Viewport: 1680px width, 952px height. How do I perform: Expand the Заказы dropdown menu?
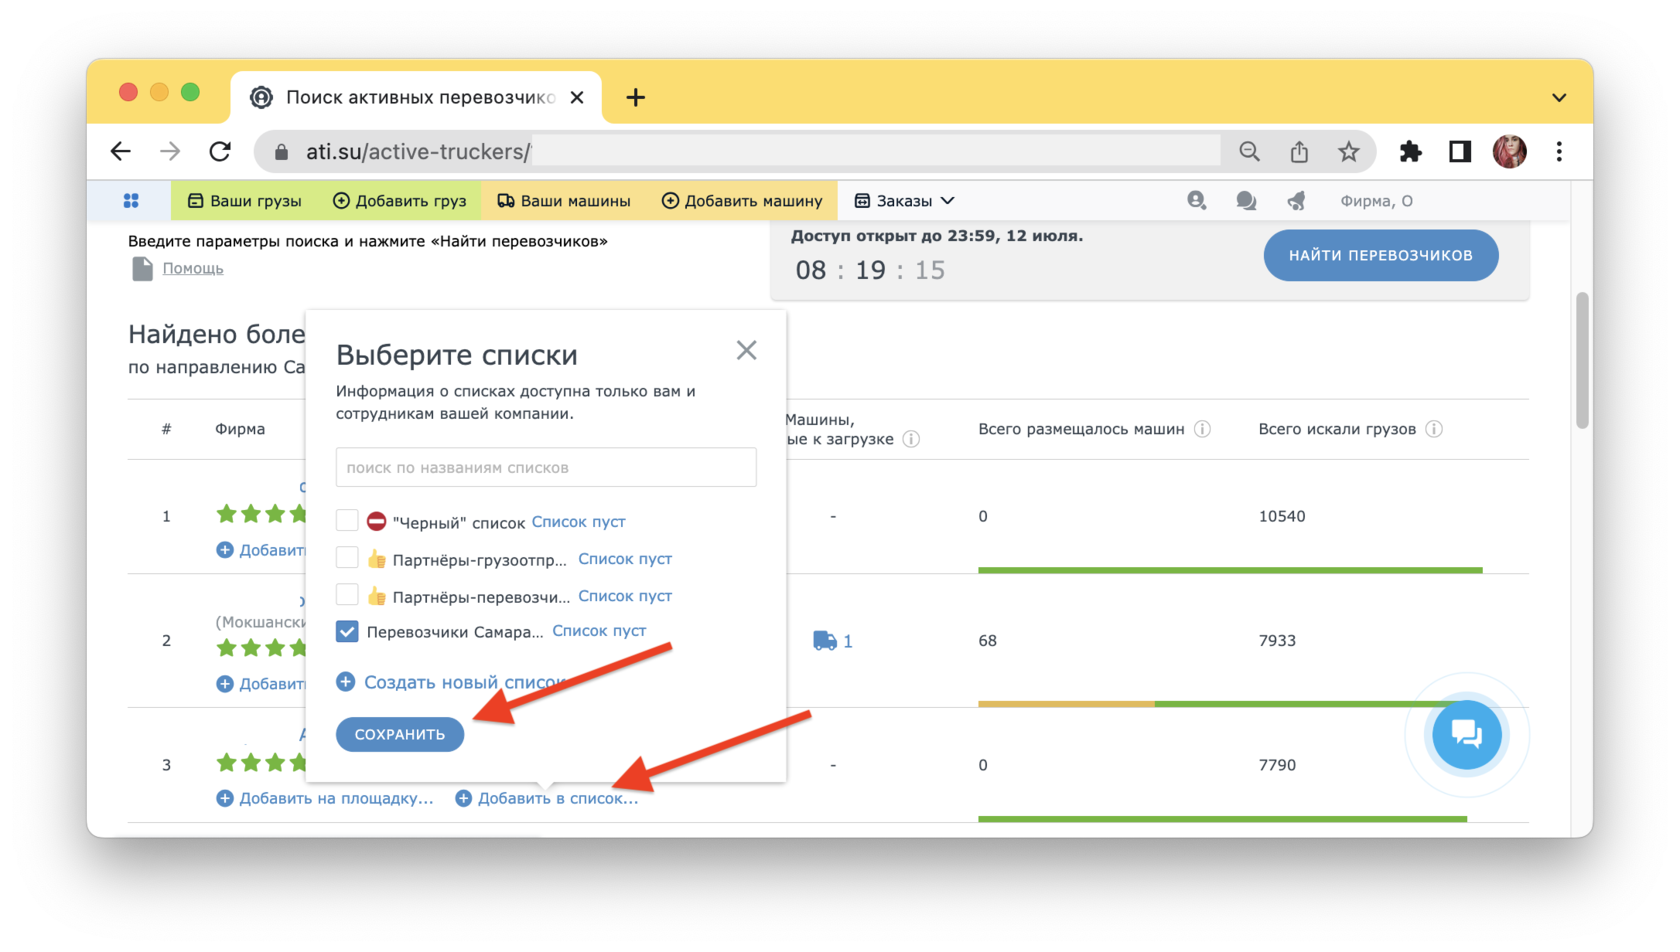coord(904,201)
